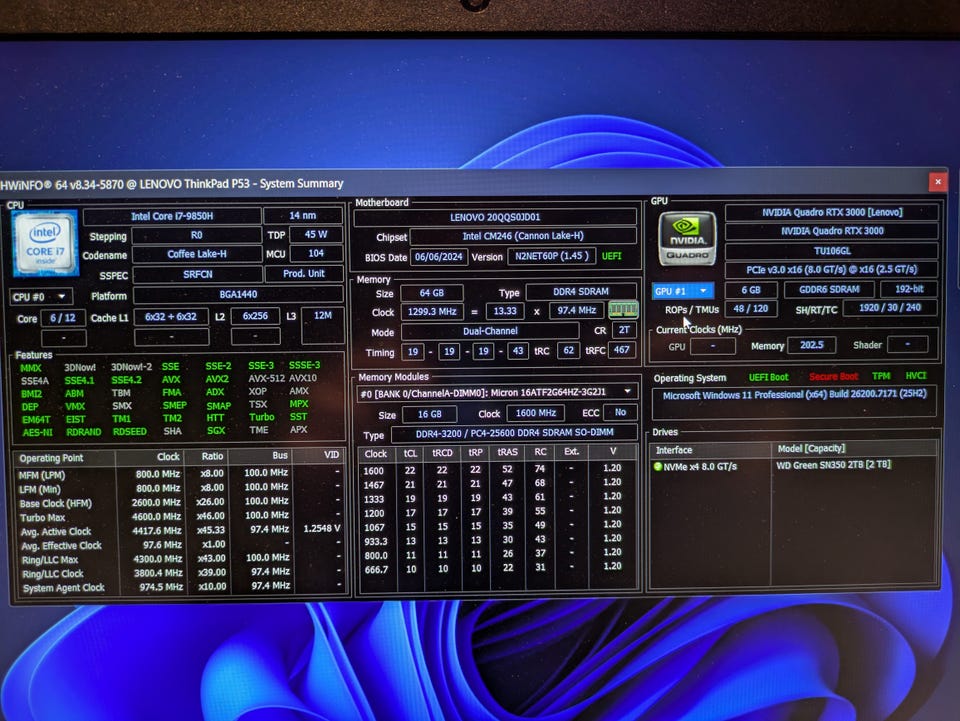Click the AVX2 feature label
960x721 pixels.
(217, 379)
